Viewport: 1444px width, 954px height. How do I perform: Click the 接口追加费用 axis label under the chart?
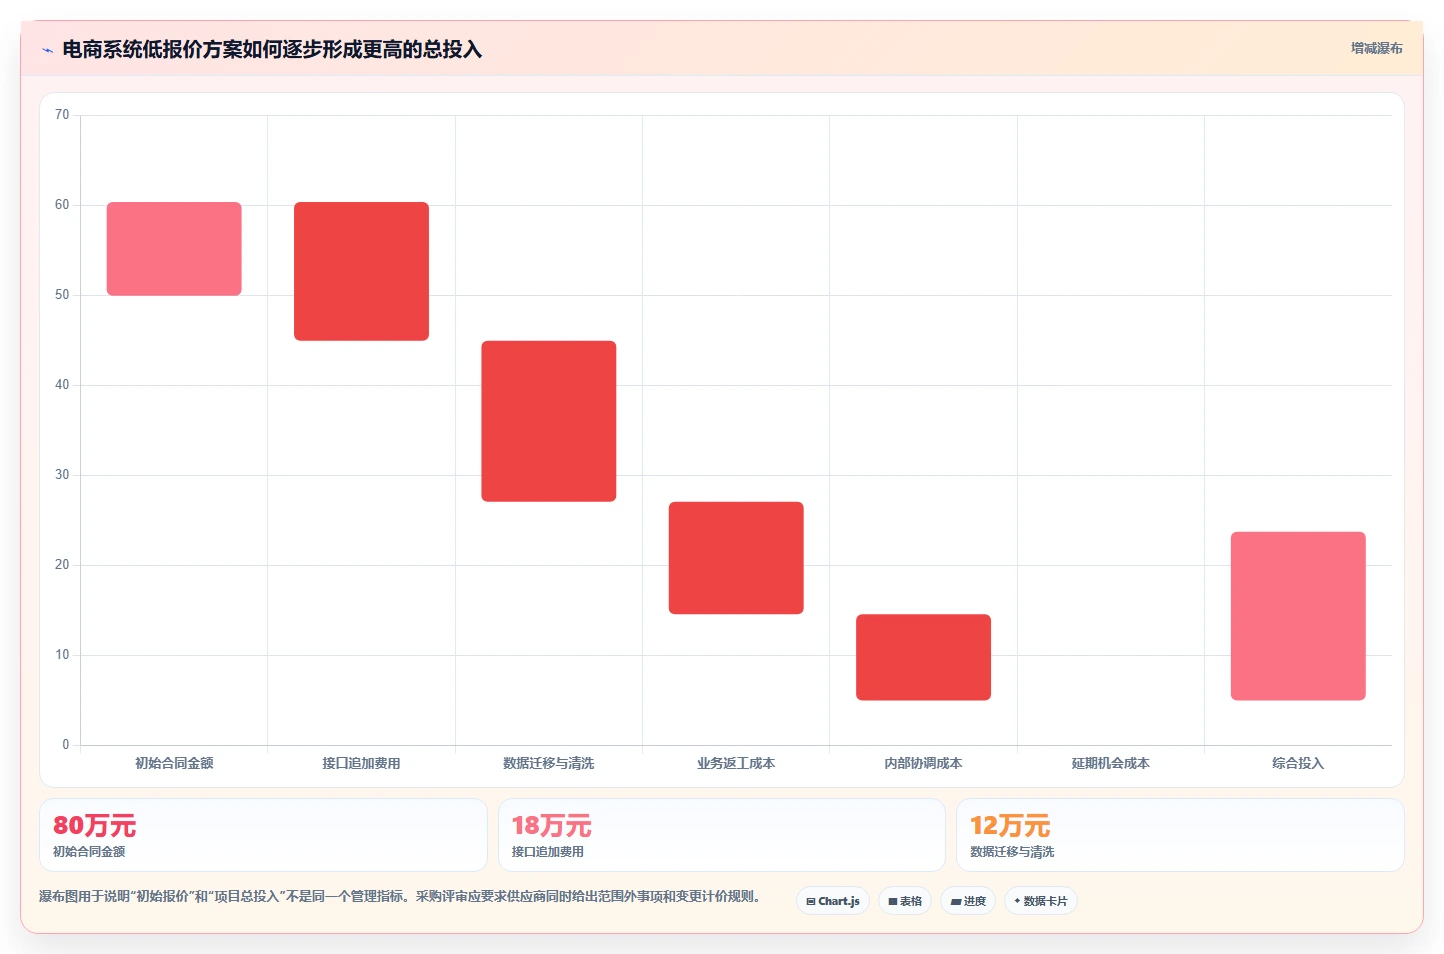click(361, 763)
